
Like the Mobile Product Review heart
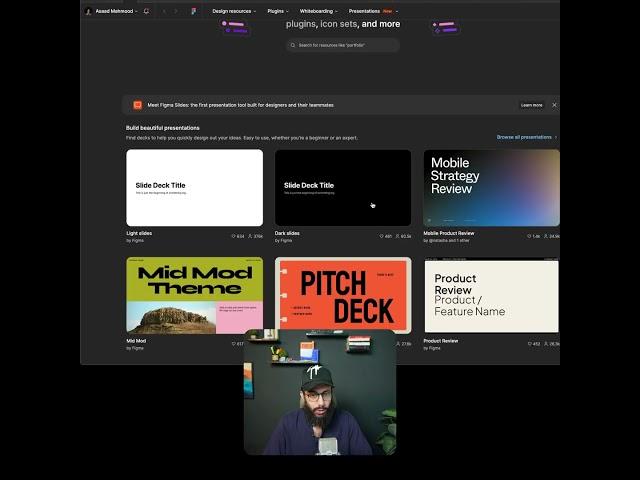pos(529,236)
